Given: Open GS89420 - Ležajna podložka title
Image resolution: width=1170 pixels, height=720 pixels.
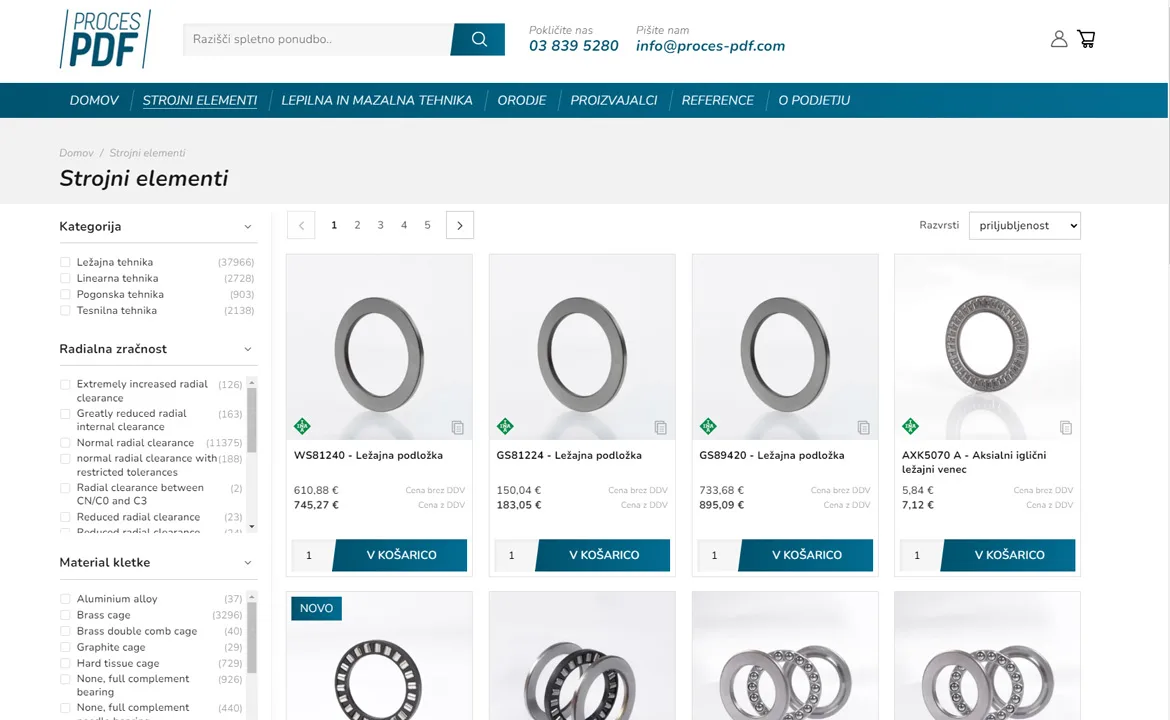Looking at the screenshot, I should (x=772, y=455).
